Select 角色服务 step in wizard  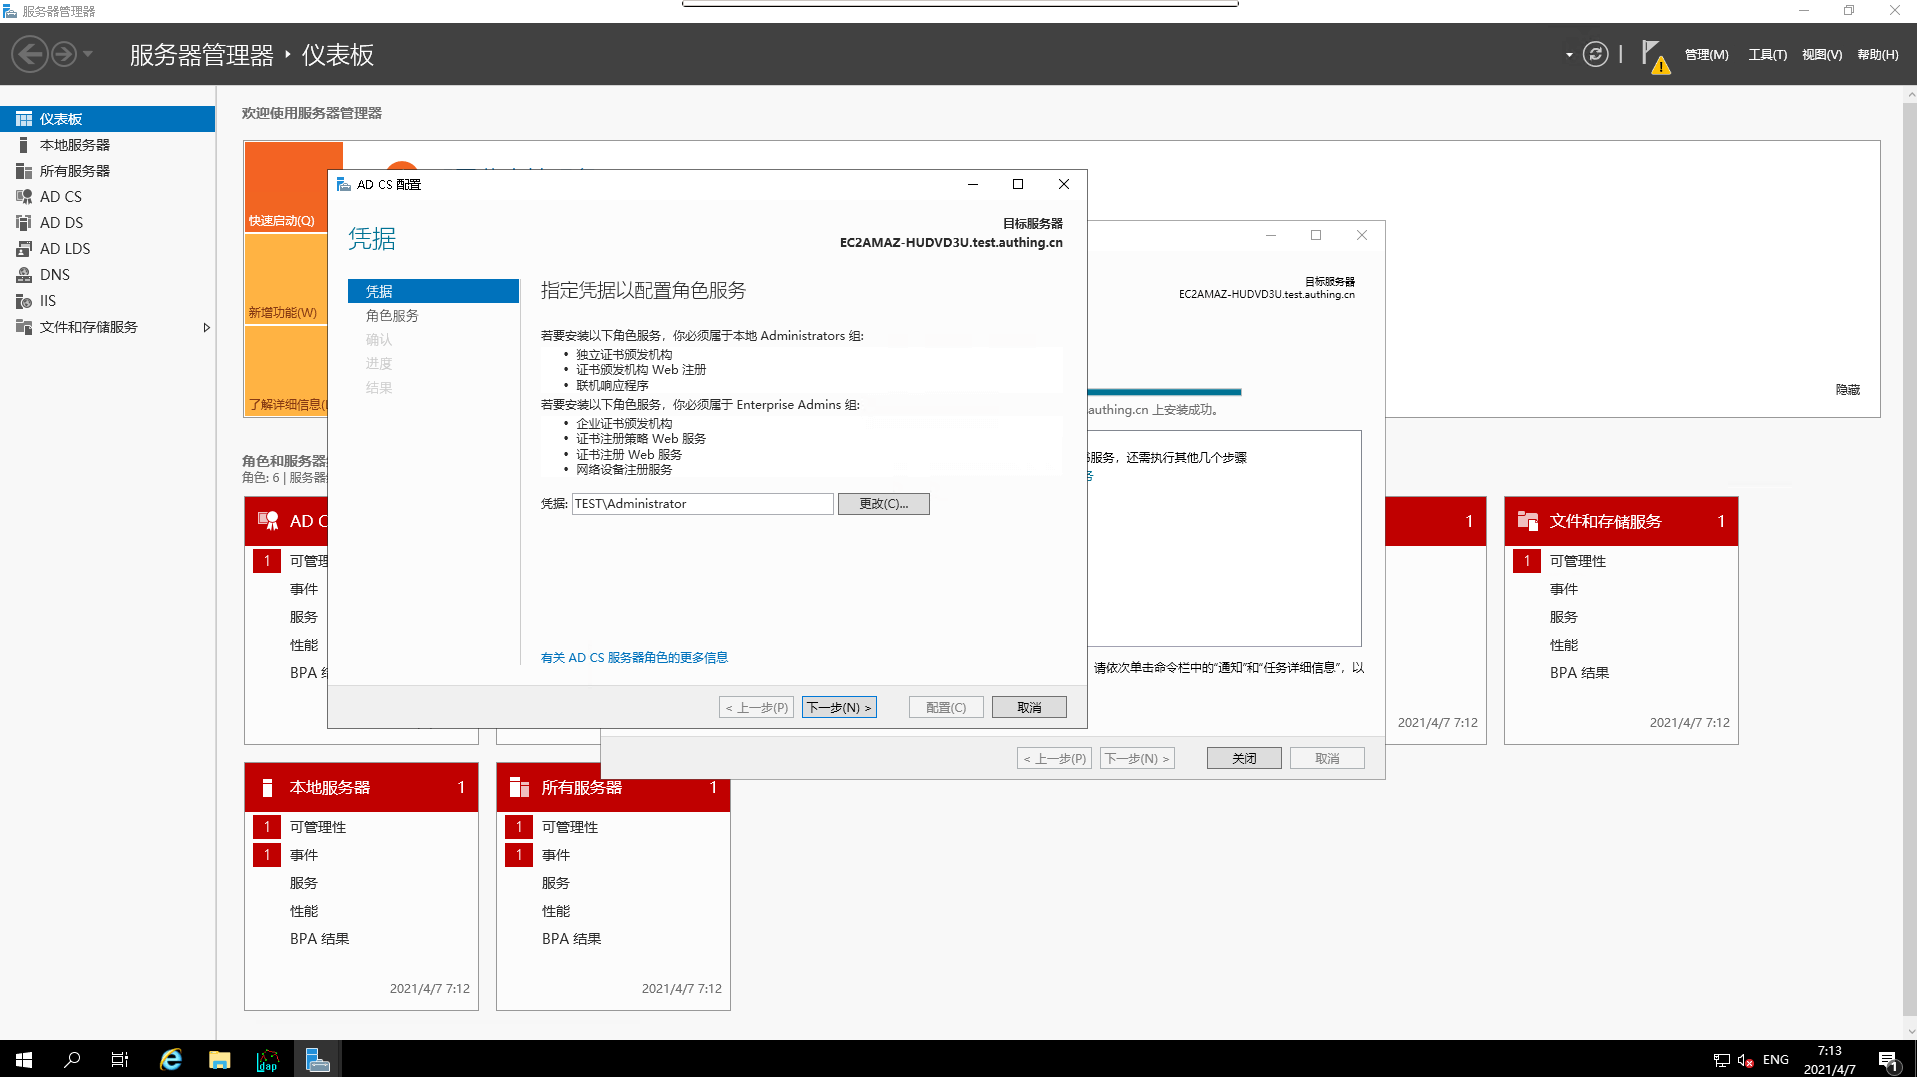pyautogui.click(x=392, y=316)
